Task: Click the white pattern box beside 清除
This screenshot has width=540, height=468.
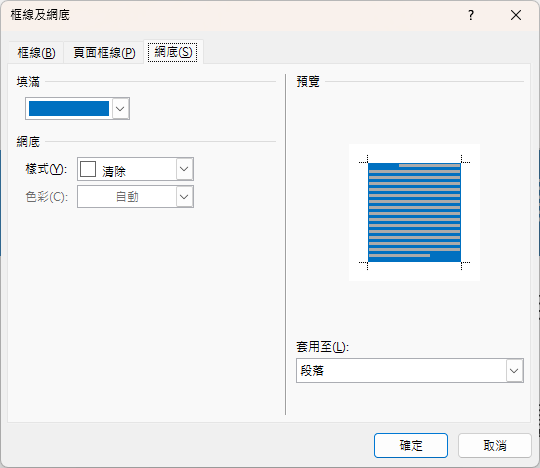Action: pos(88,169)
